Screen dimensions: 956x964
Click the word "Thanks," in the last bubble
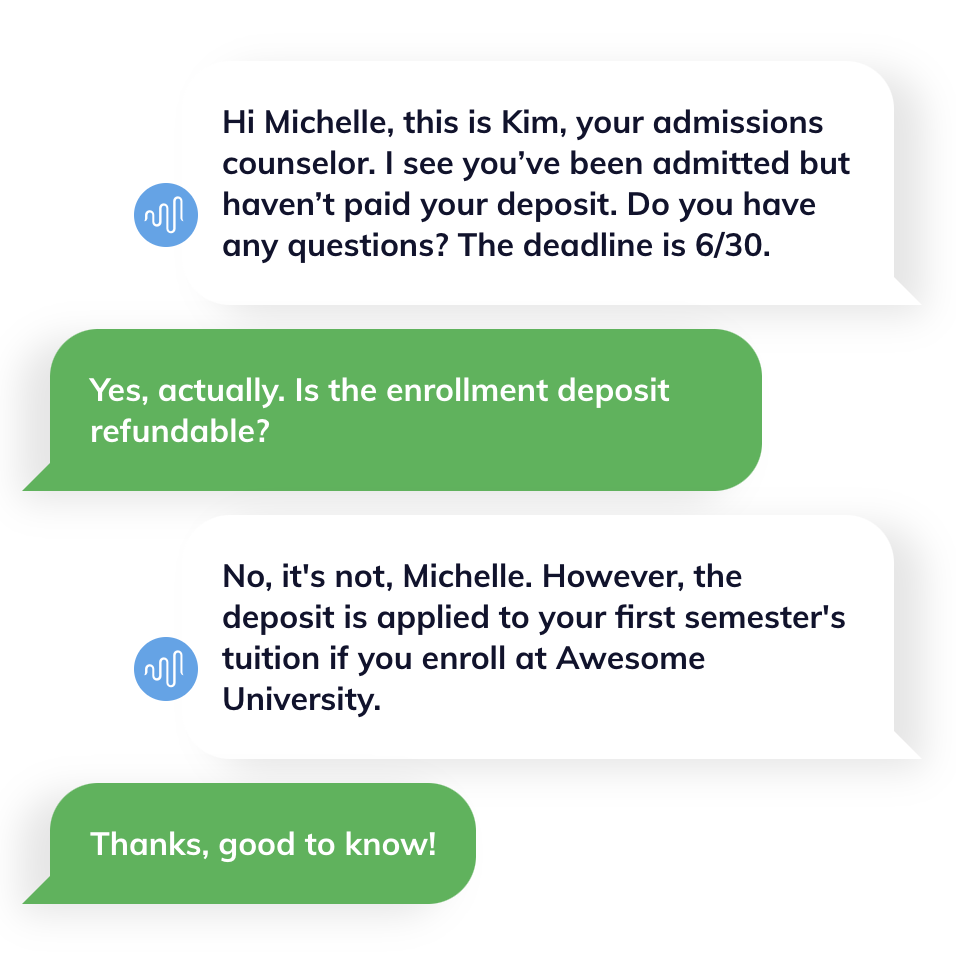click(x=148, y=844)
